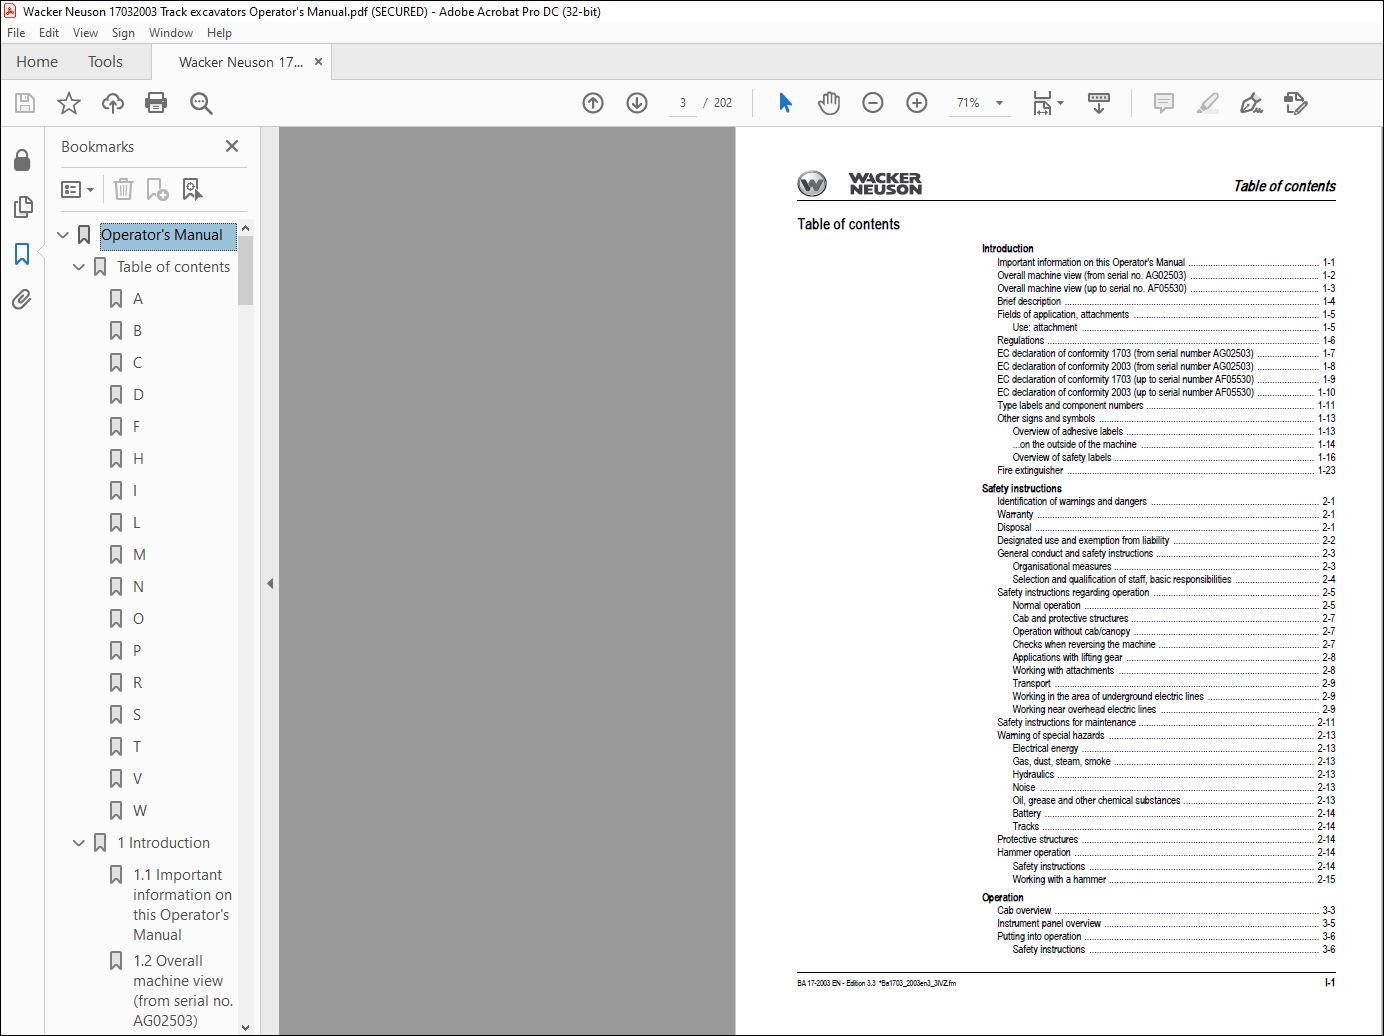Add a comment with the sticky note tool
Image resolution: width=1384 pixels, height=1036 pixels.
tap(1163, 103)
